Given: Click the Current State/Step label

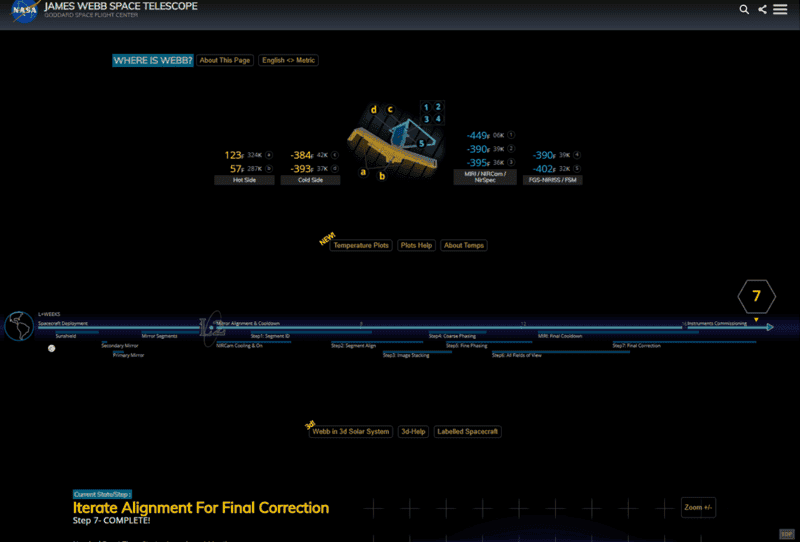Looking at the screenshot, I should point(102,495).
